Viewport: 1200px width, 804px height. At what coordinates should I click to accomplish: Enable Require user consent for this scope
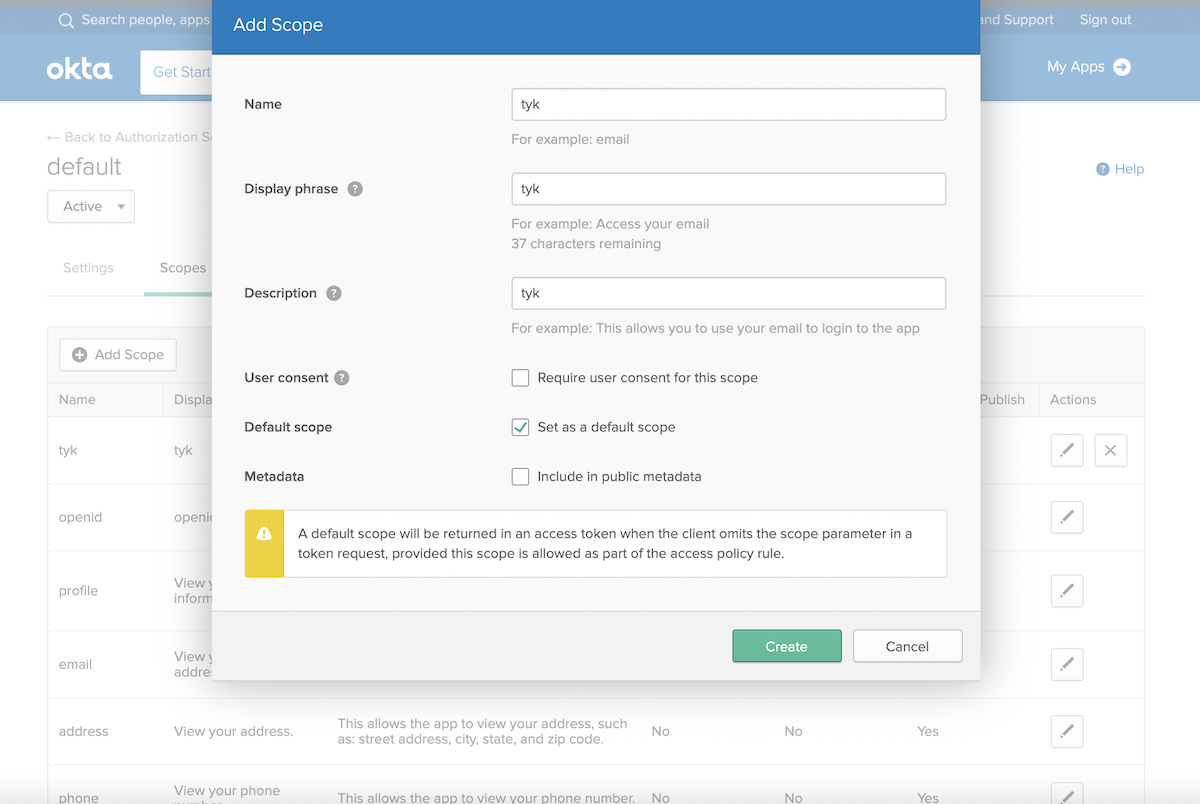pos(520,378)
